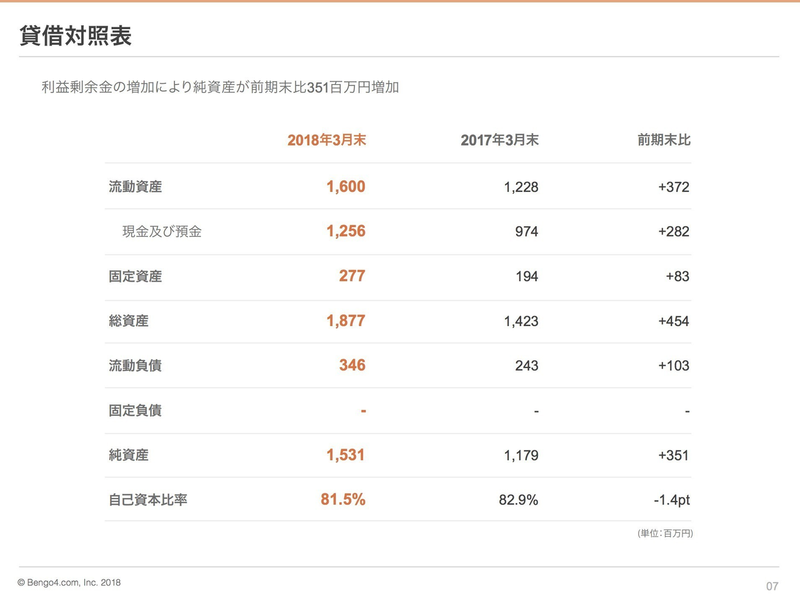Click the 前期末比 column header

(x=663, y=140)
